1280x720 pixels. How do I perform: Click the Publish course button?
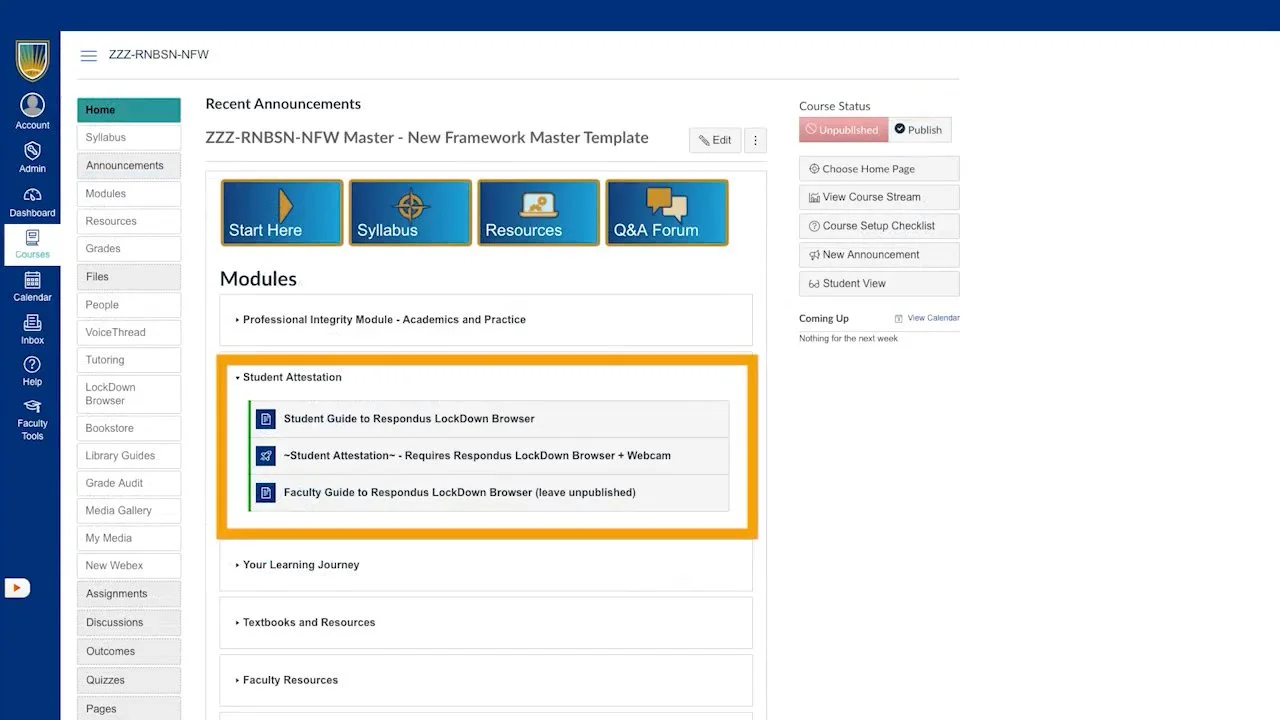919,130
